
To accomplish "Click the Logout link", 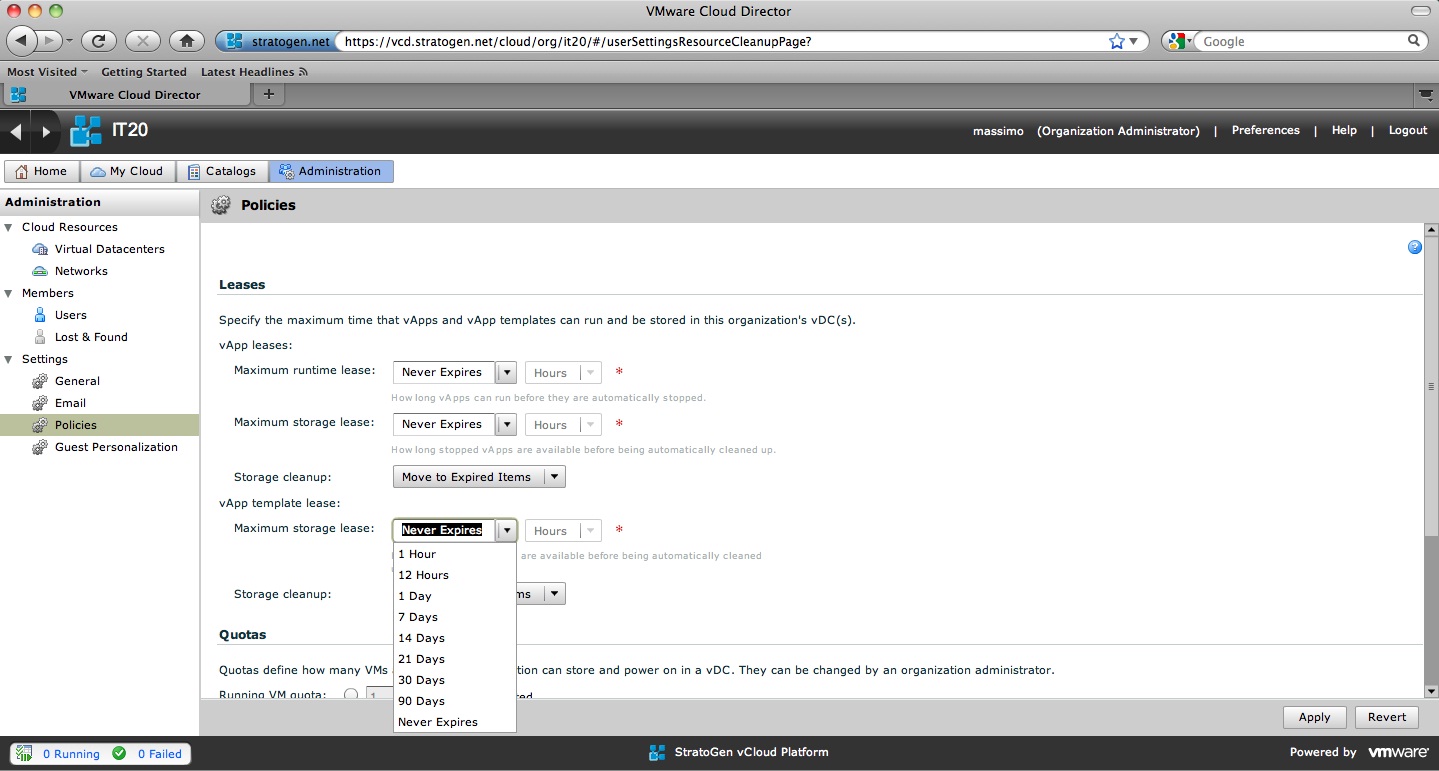I will tap(1407, 130).
